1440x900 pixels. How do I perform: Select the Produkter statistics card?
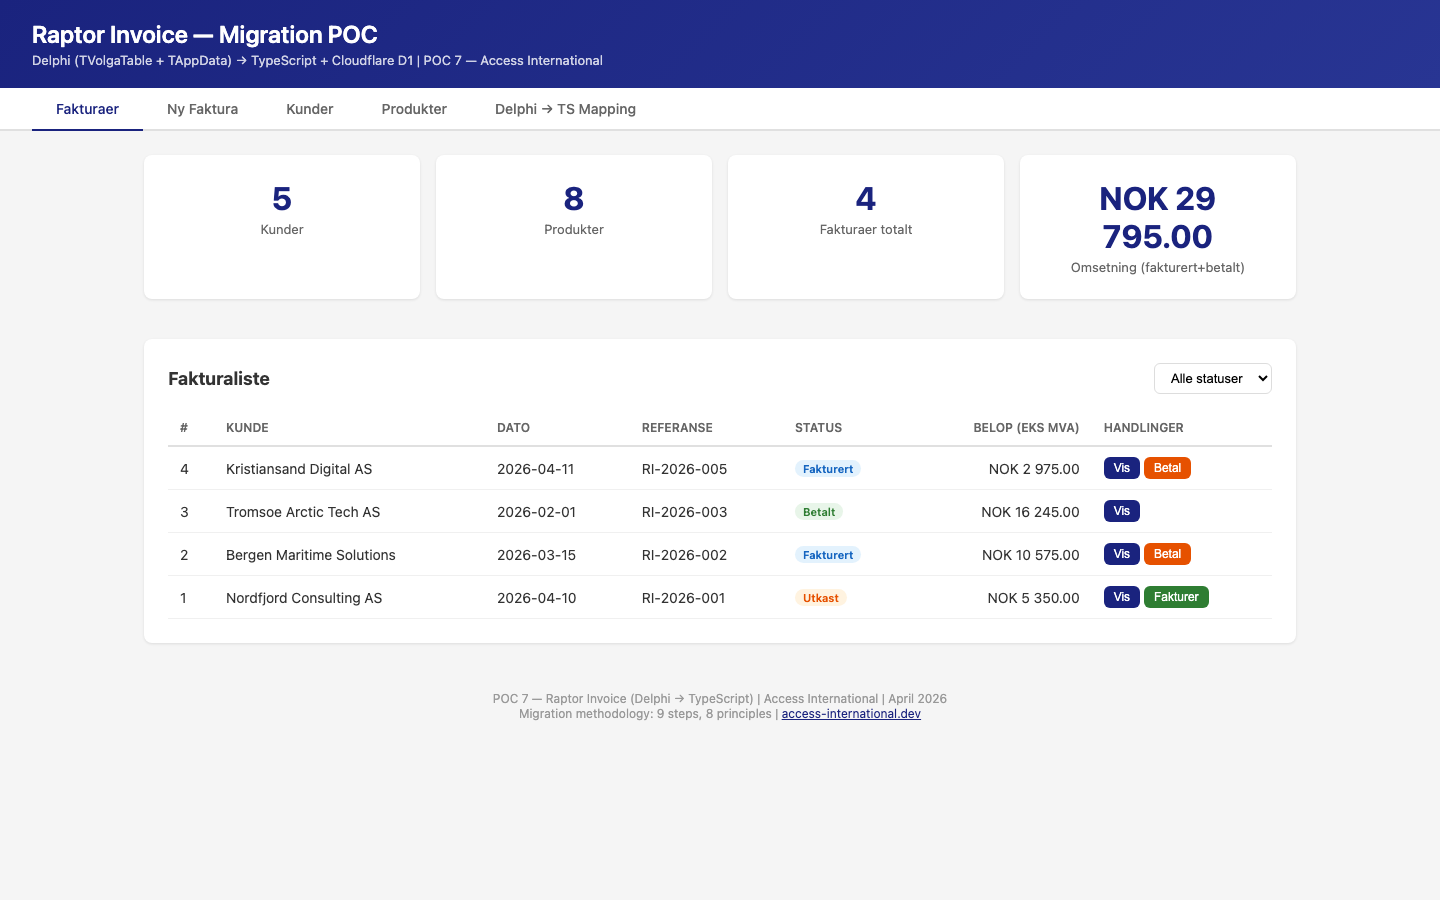point(574,227)
